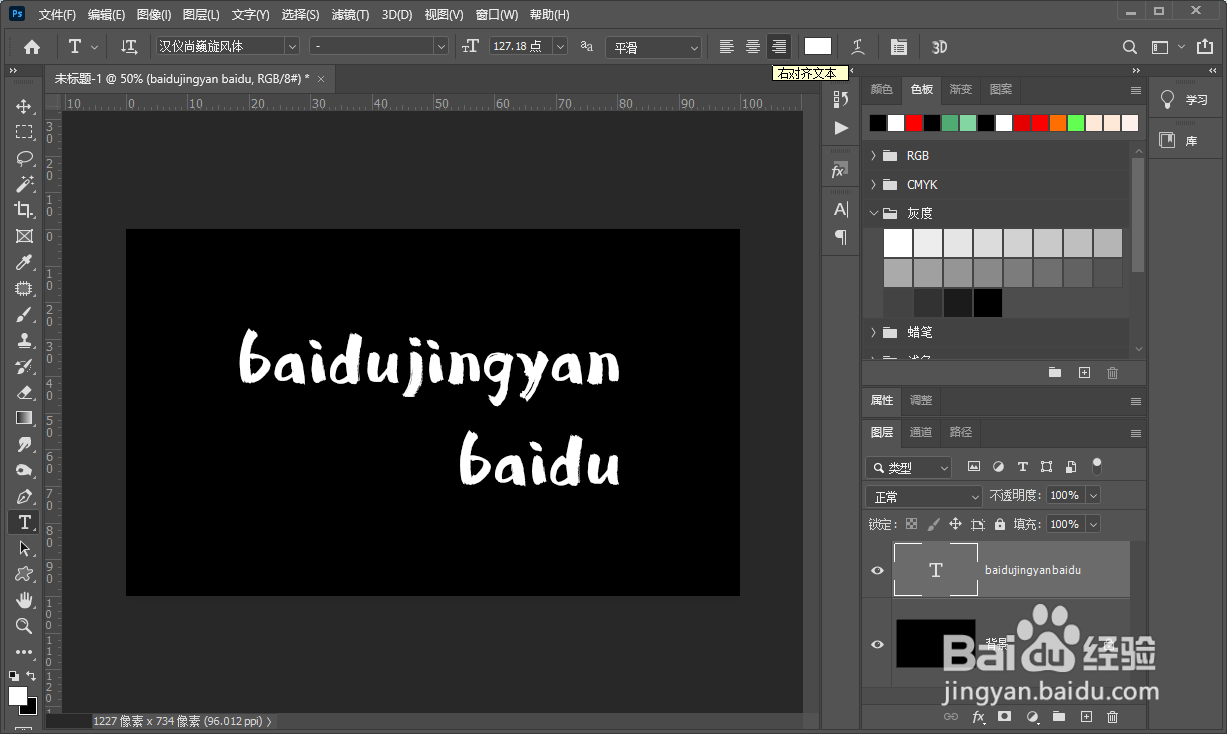Viewport: 1227px width, 734px height.
Task: Filter layers by type layers
Action: [1022, 467]
